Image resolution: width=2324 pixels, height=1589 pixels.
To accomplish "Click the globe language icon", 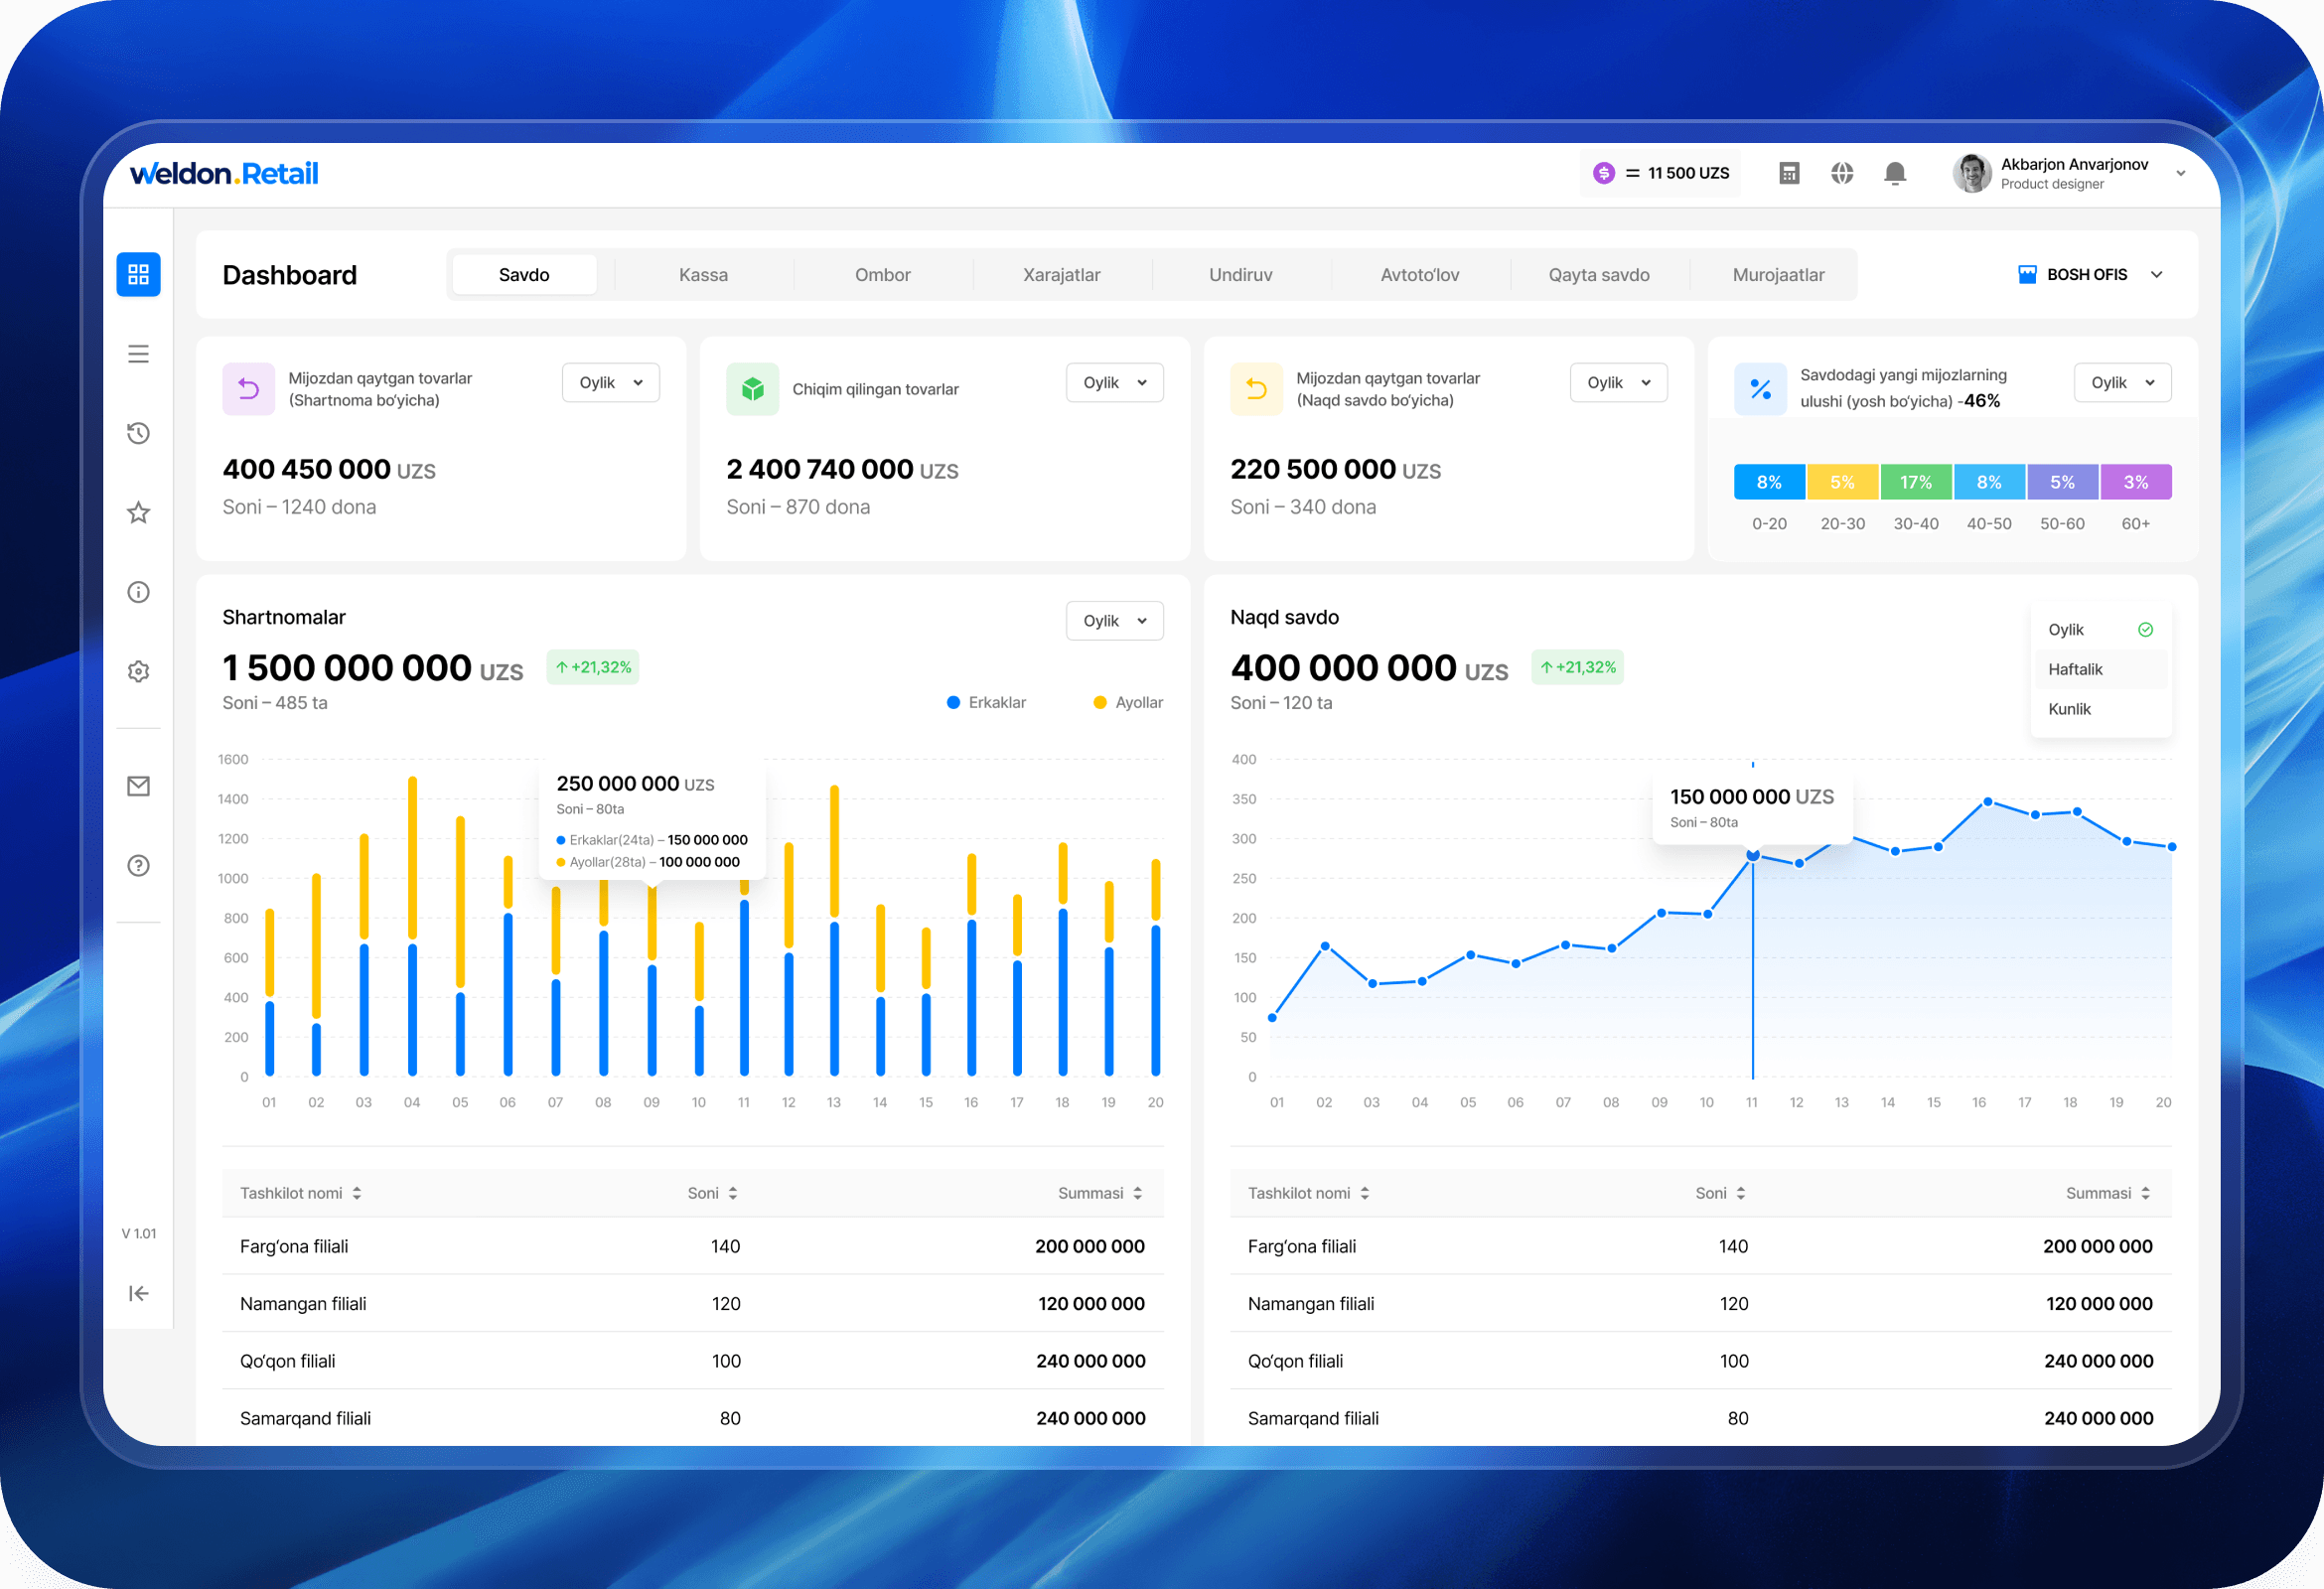I will tap(1842, 173).
